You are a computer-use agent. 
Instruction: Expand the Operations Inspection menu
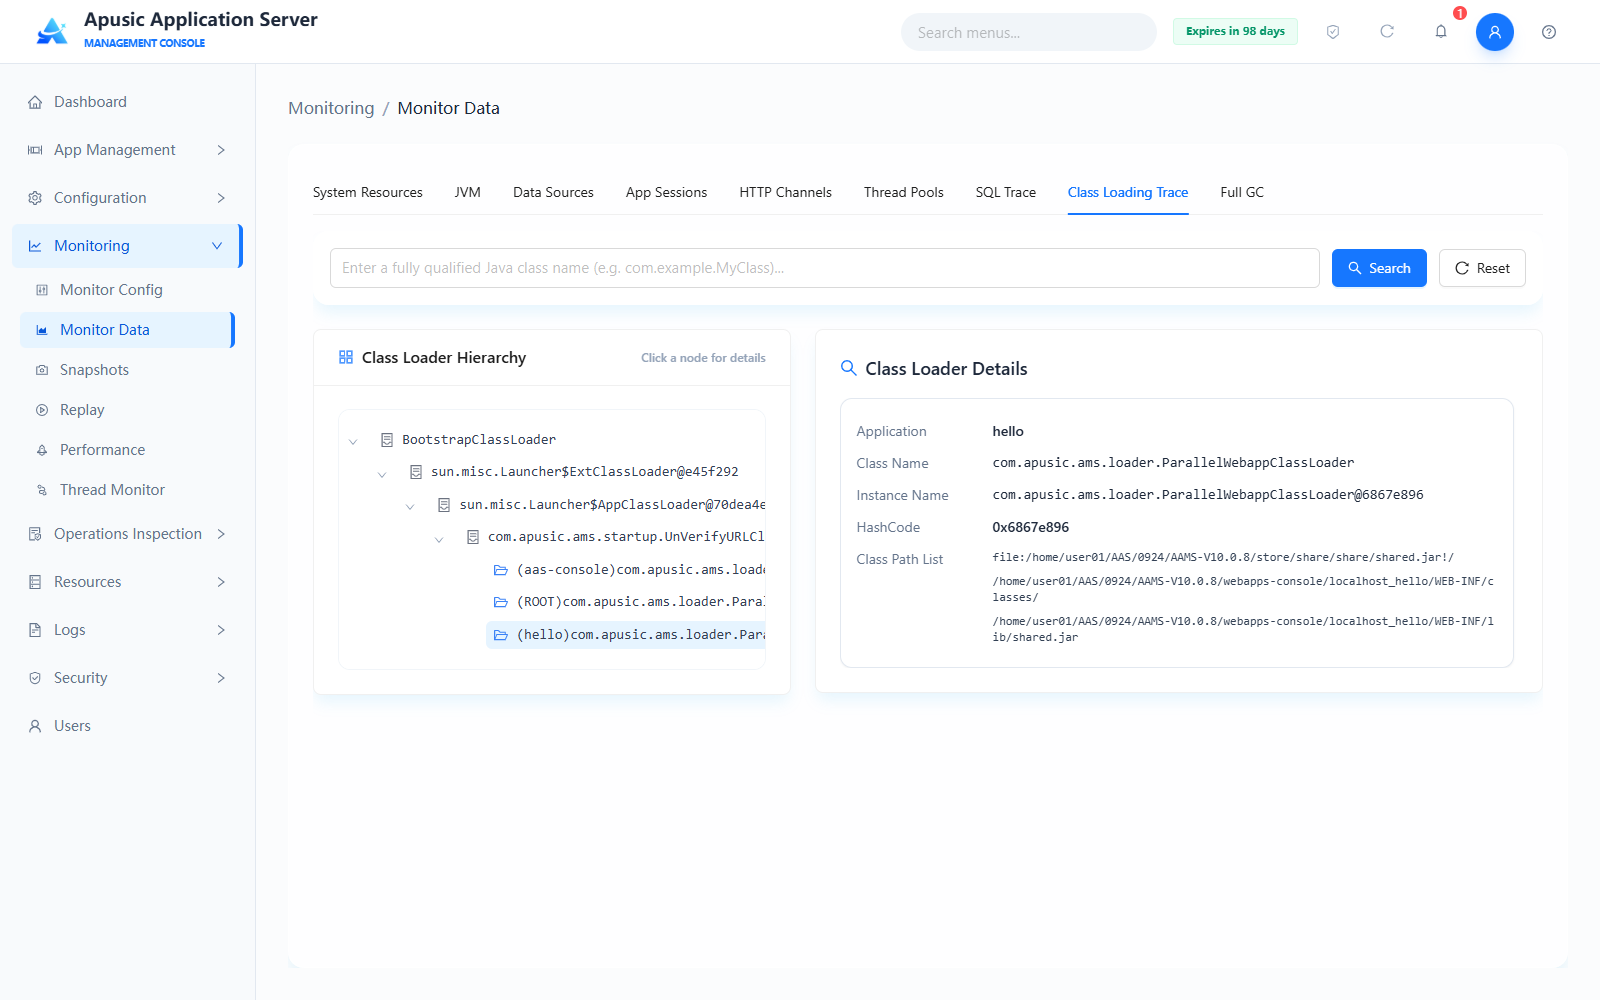127,534
